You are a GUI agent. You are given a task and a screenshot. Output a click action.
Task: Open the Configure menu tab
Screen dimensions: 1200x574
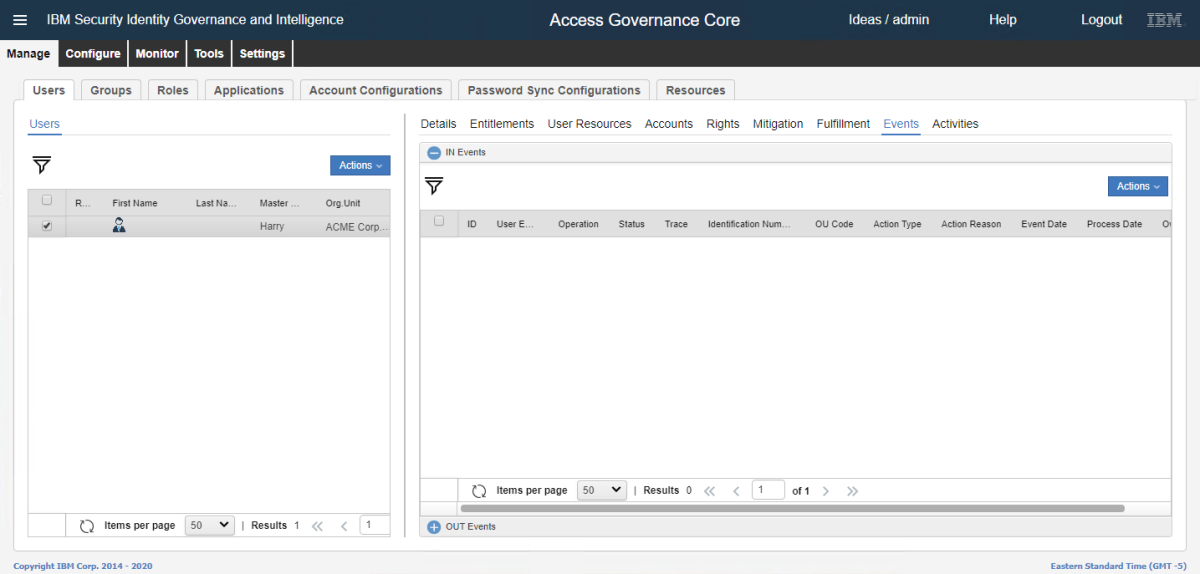(x=93, y=54)
